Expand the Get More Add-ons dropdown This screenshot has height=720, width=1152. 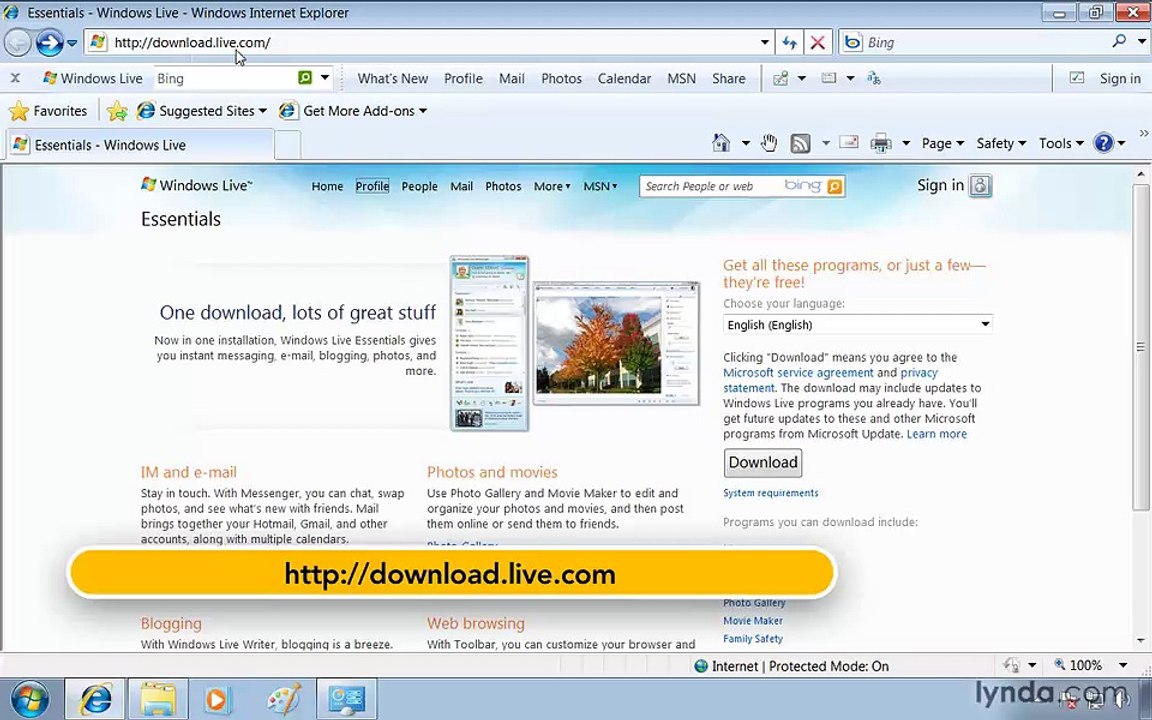422,111
